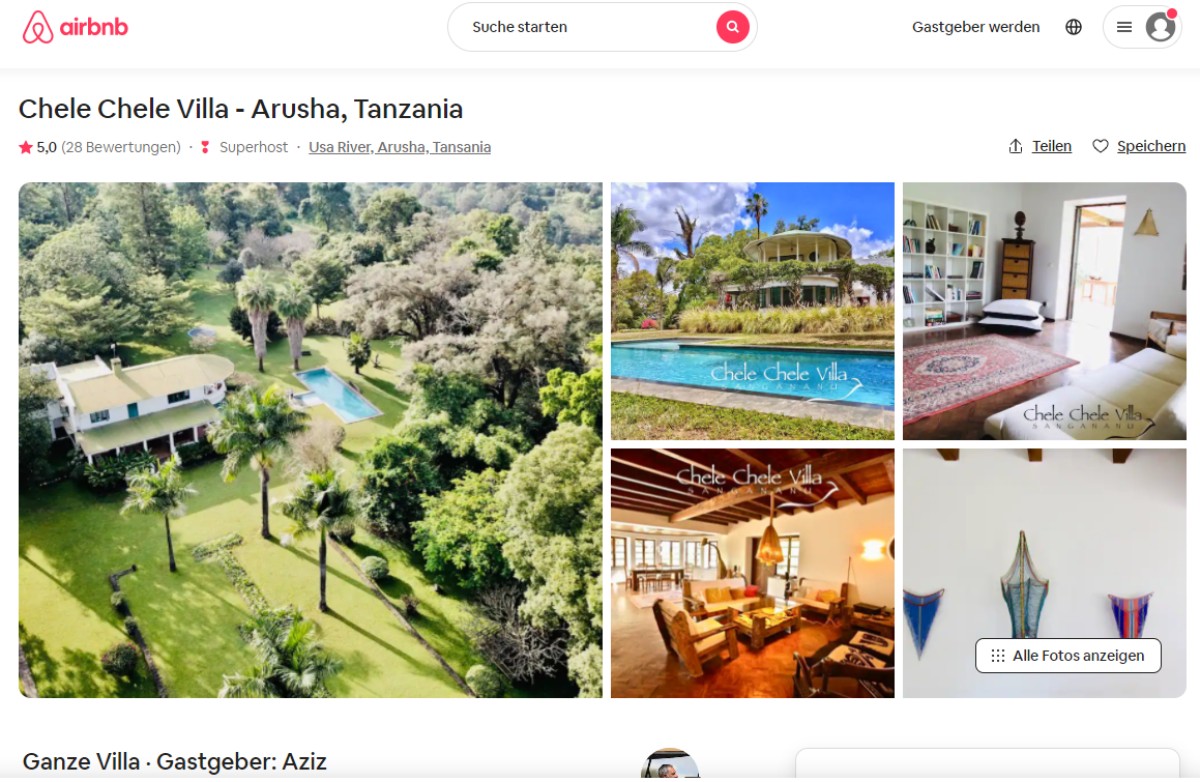Screen dimensions: 1200x782
Task: Click the red search magnifier icon
Action: (732, 27)
